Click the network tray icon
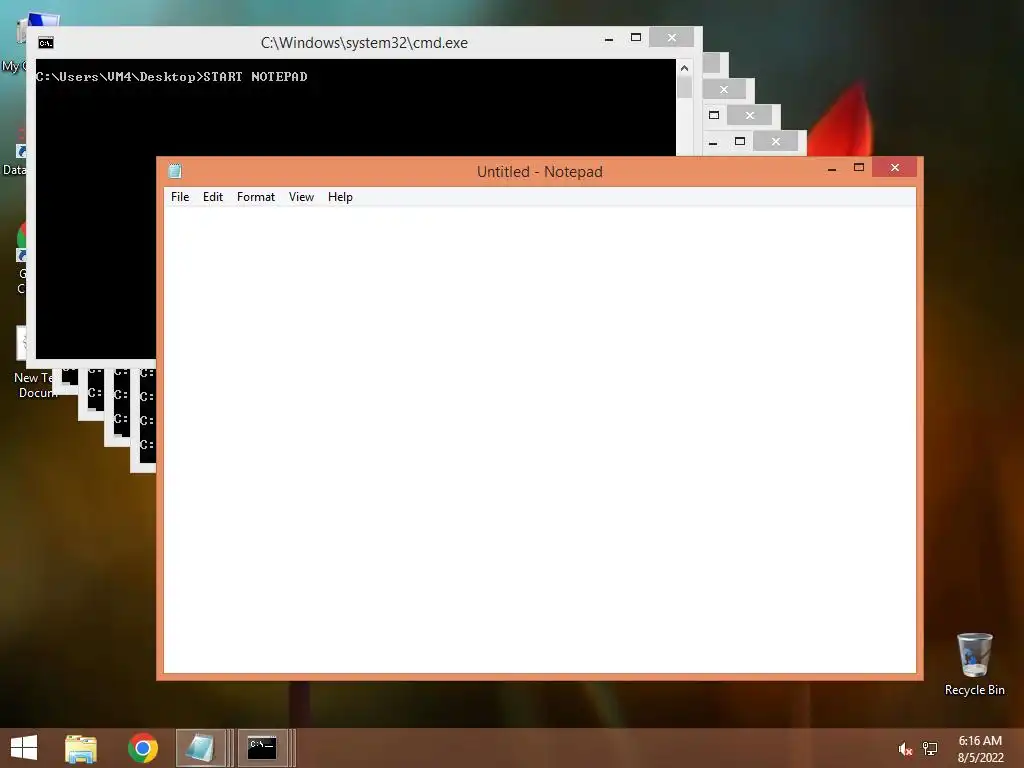The image size is (1024, 768). pos(930,749)
